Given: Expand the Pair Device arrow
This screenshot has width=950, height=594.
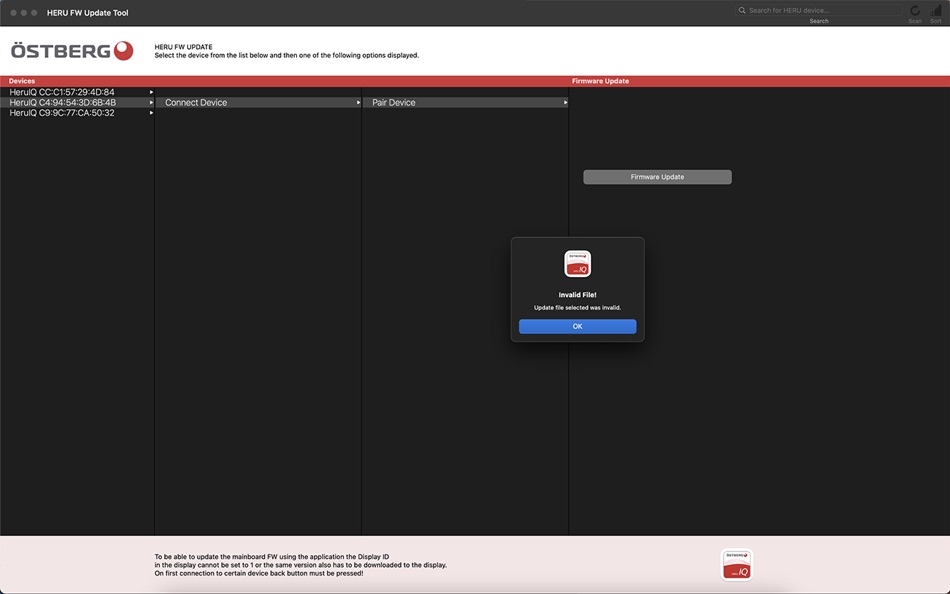Looking at the screenshot, I should click(565, 102).
